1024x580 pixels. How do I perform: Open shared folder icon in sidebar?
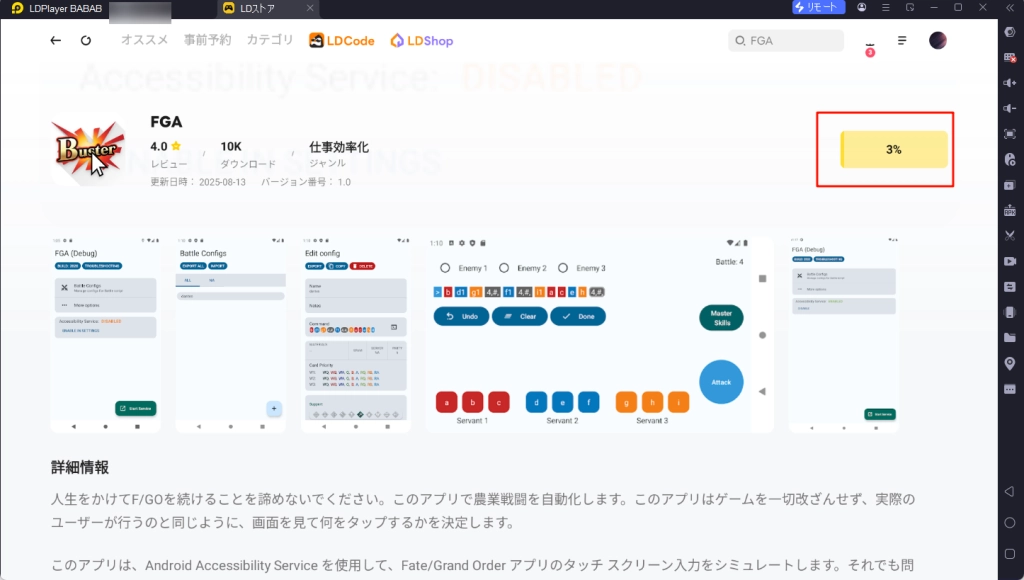click(1010, 338)
